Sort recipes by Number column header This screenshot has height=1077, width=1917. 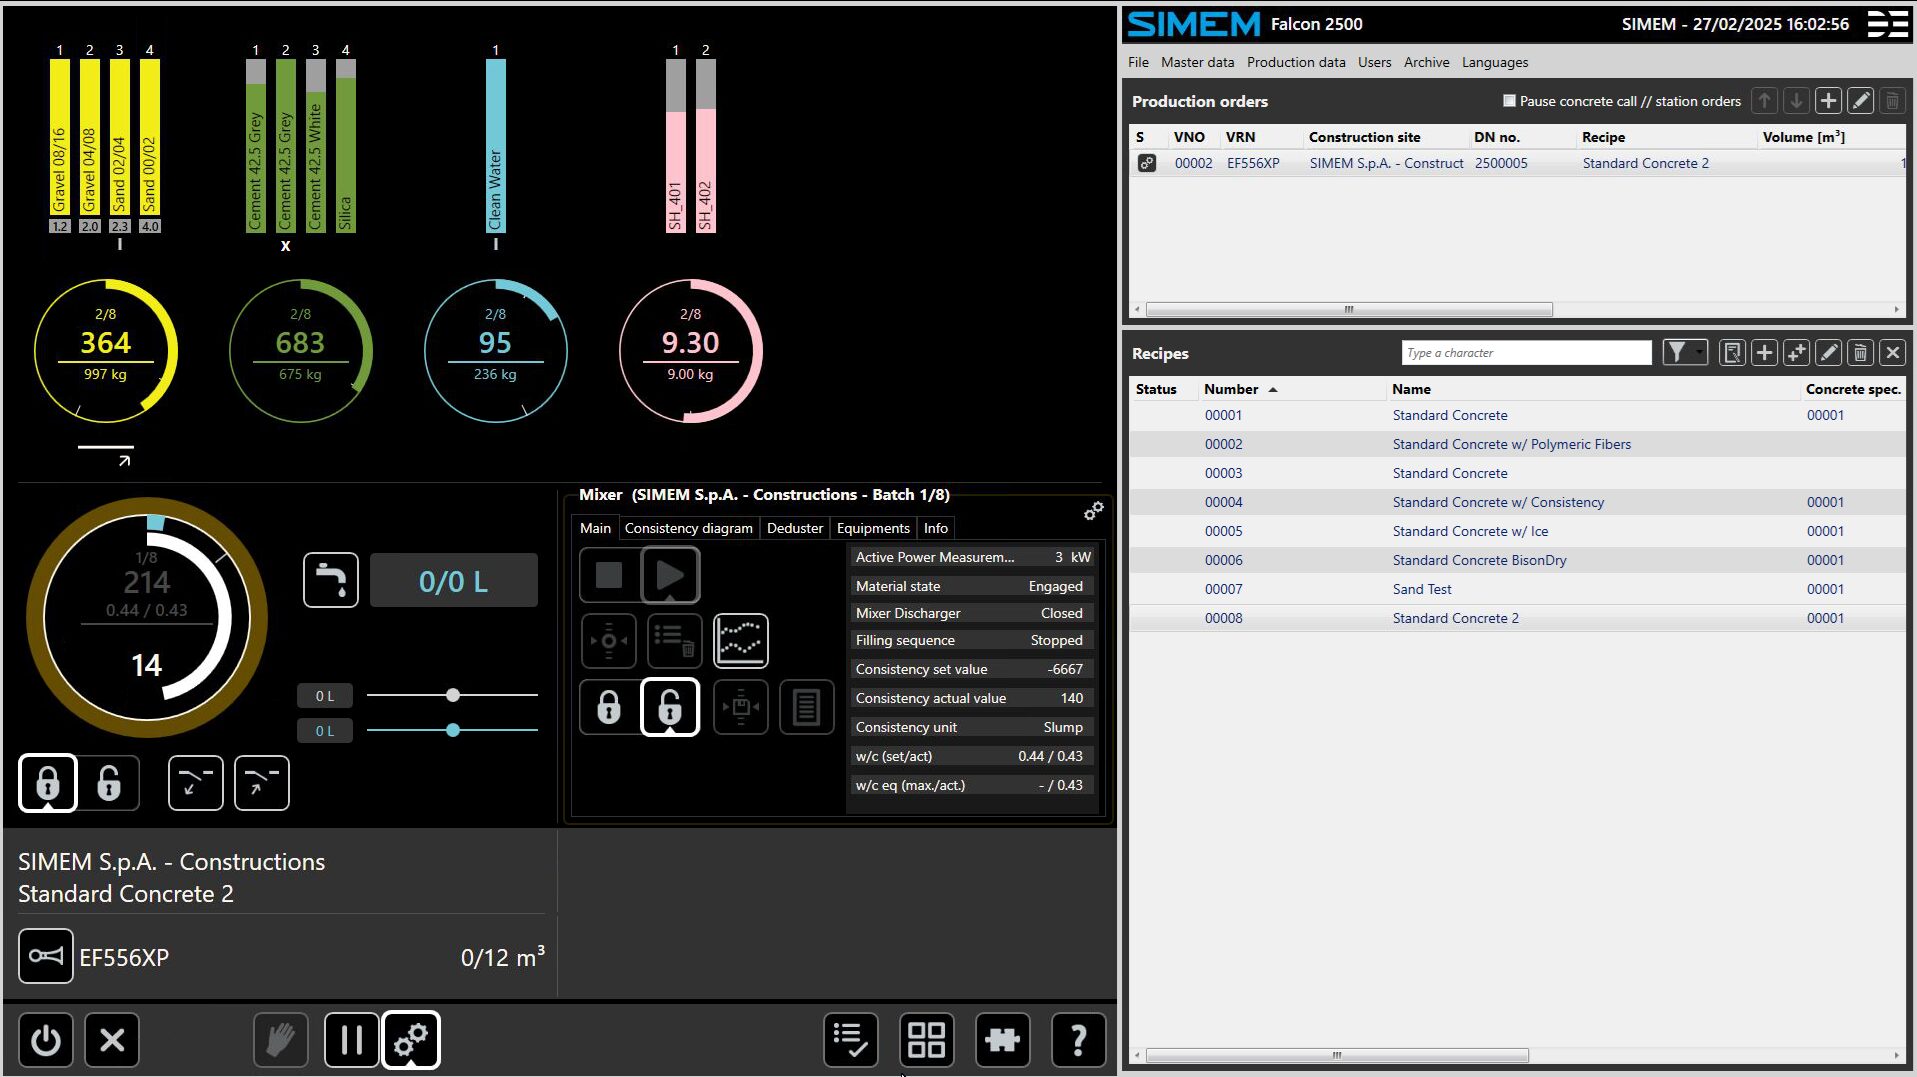coord(1231,389)
